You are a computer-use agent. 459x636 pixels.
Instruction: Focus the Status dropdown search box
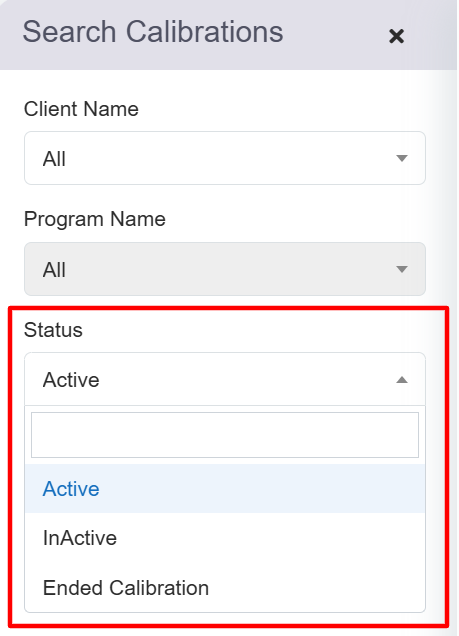[x=225, y=435]
